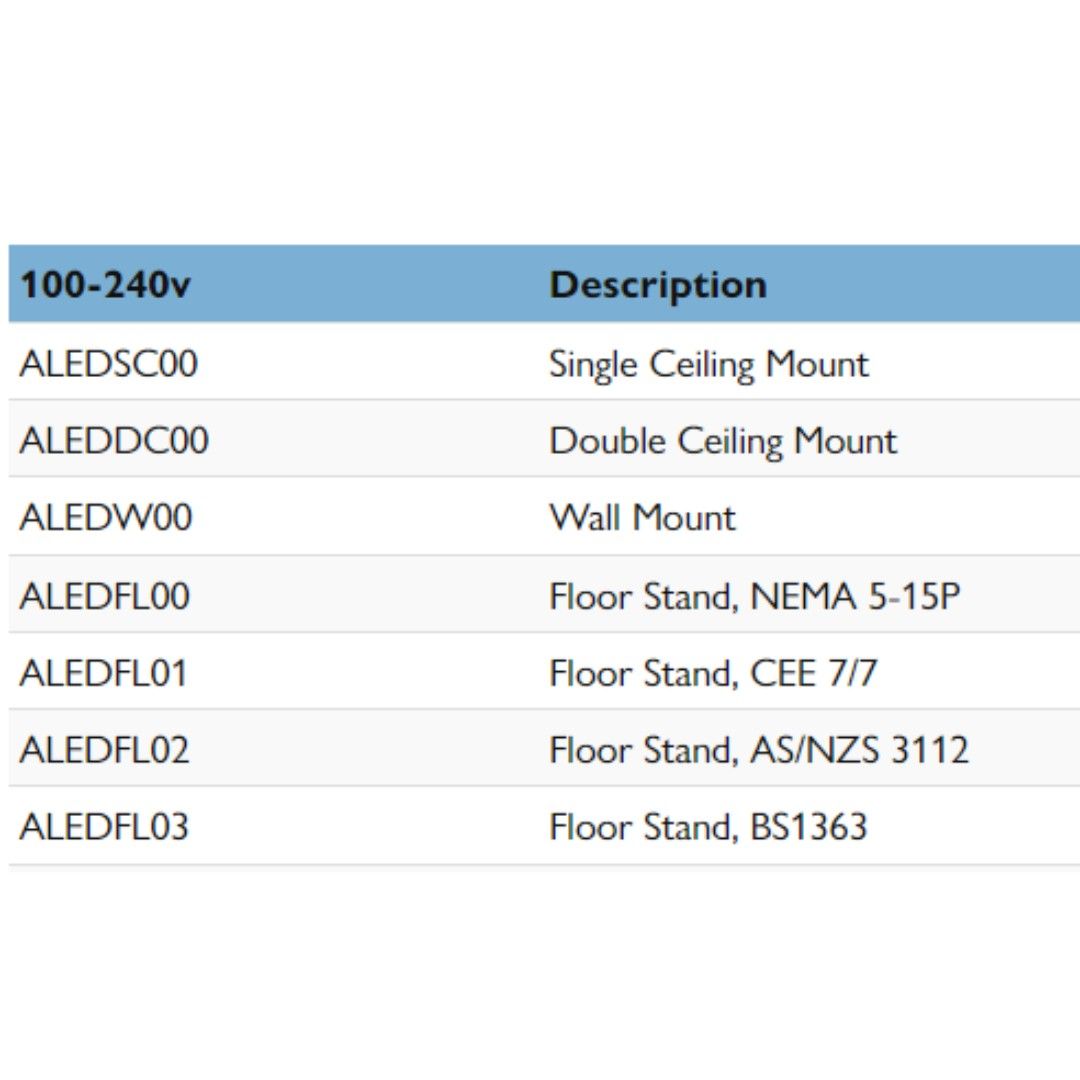The width and height of the screenshot is (1080, 1080).
Task: Select the ALEDSC00 part number
Action: [108, 363]
